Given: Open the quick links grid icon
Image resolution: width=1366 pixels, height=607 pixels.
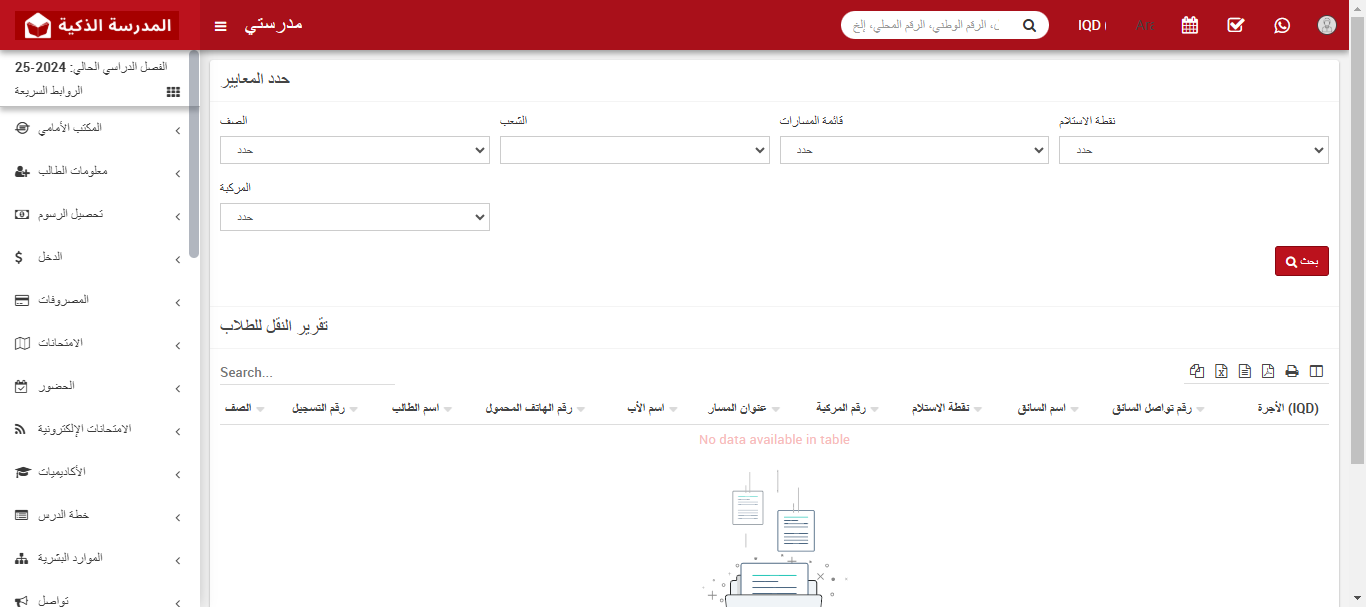Looking at the screenshot, I should (172, 91).
